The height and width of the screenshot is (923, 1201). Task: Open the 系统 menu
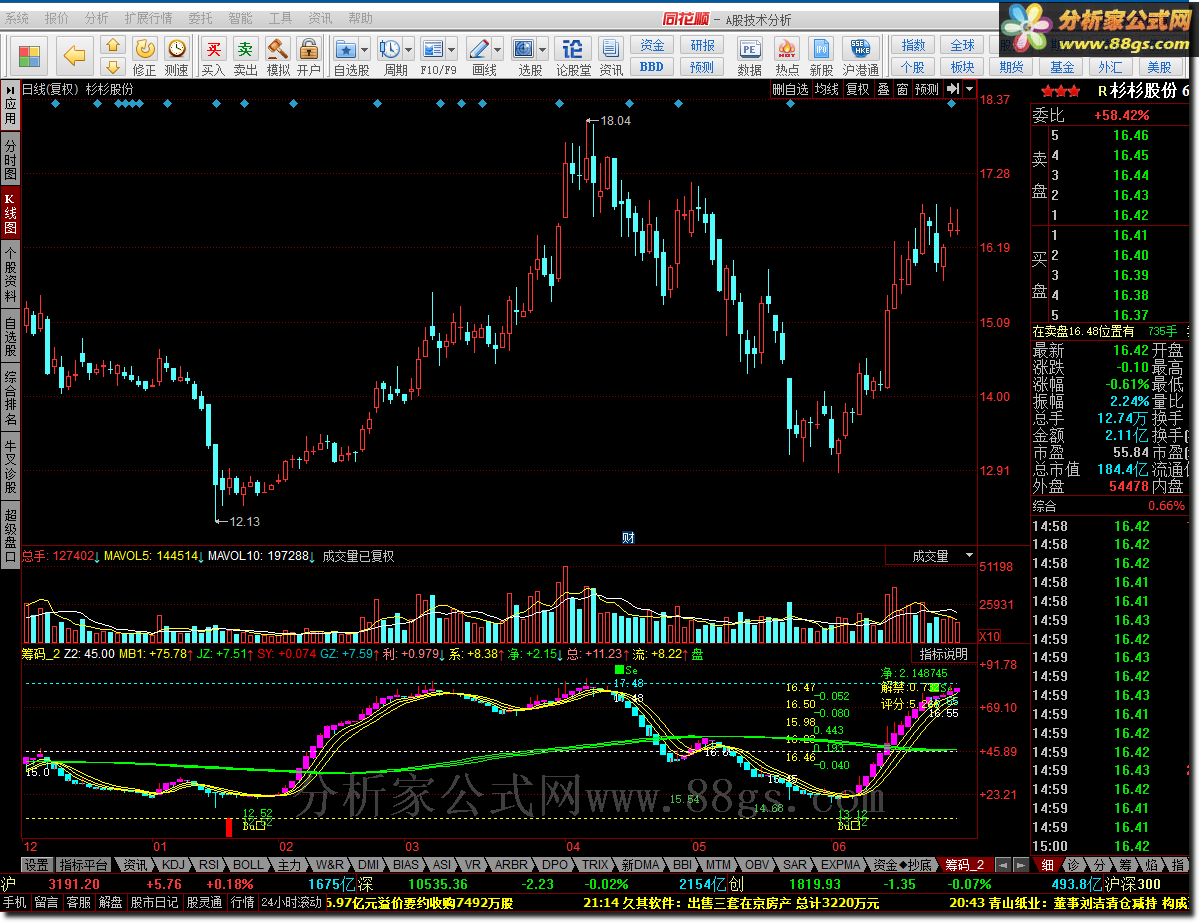pos(17,18)
